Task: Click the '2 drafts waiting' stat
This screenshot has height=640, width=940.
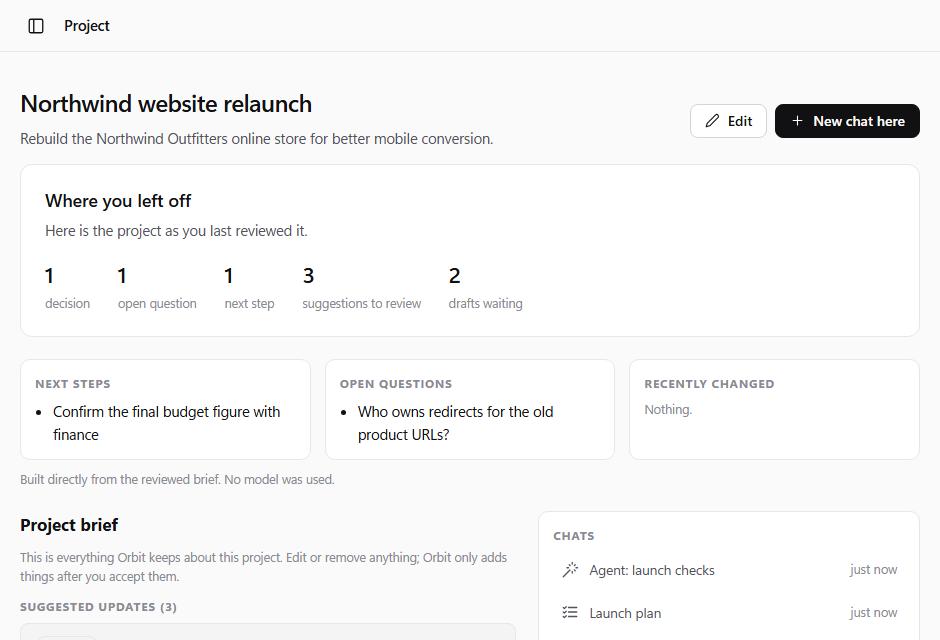Action: point(486,288)
